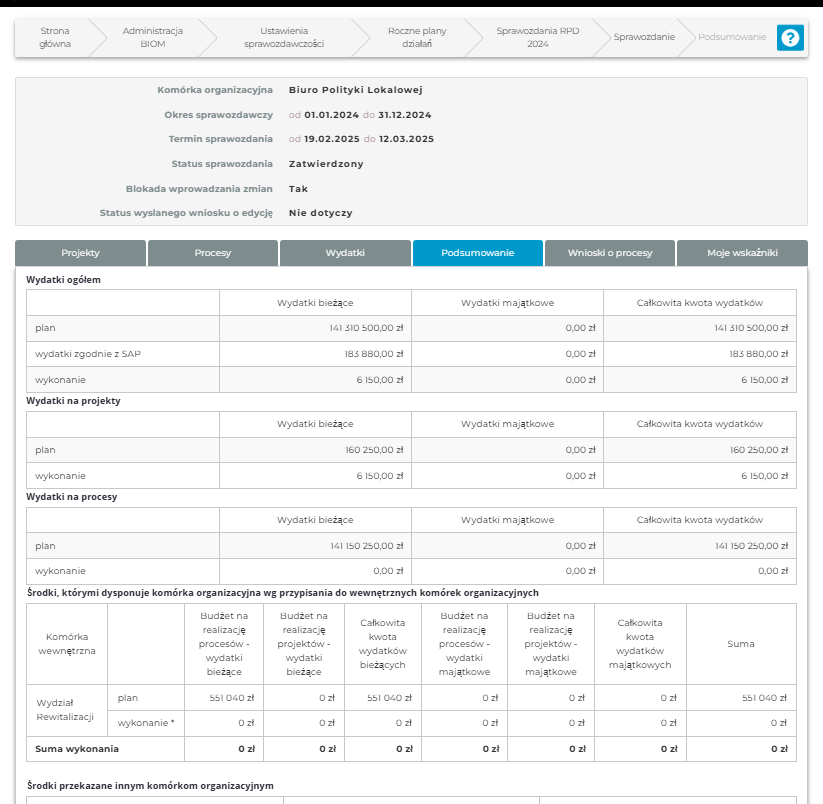The image size is (823, 804).
Task: Show the Wydatki tab
Action: (345, 253)
